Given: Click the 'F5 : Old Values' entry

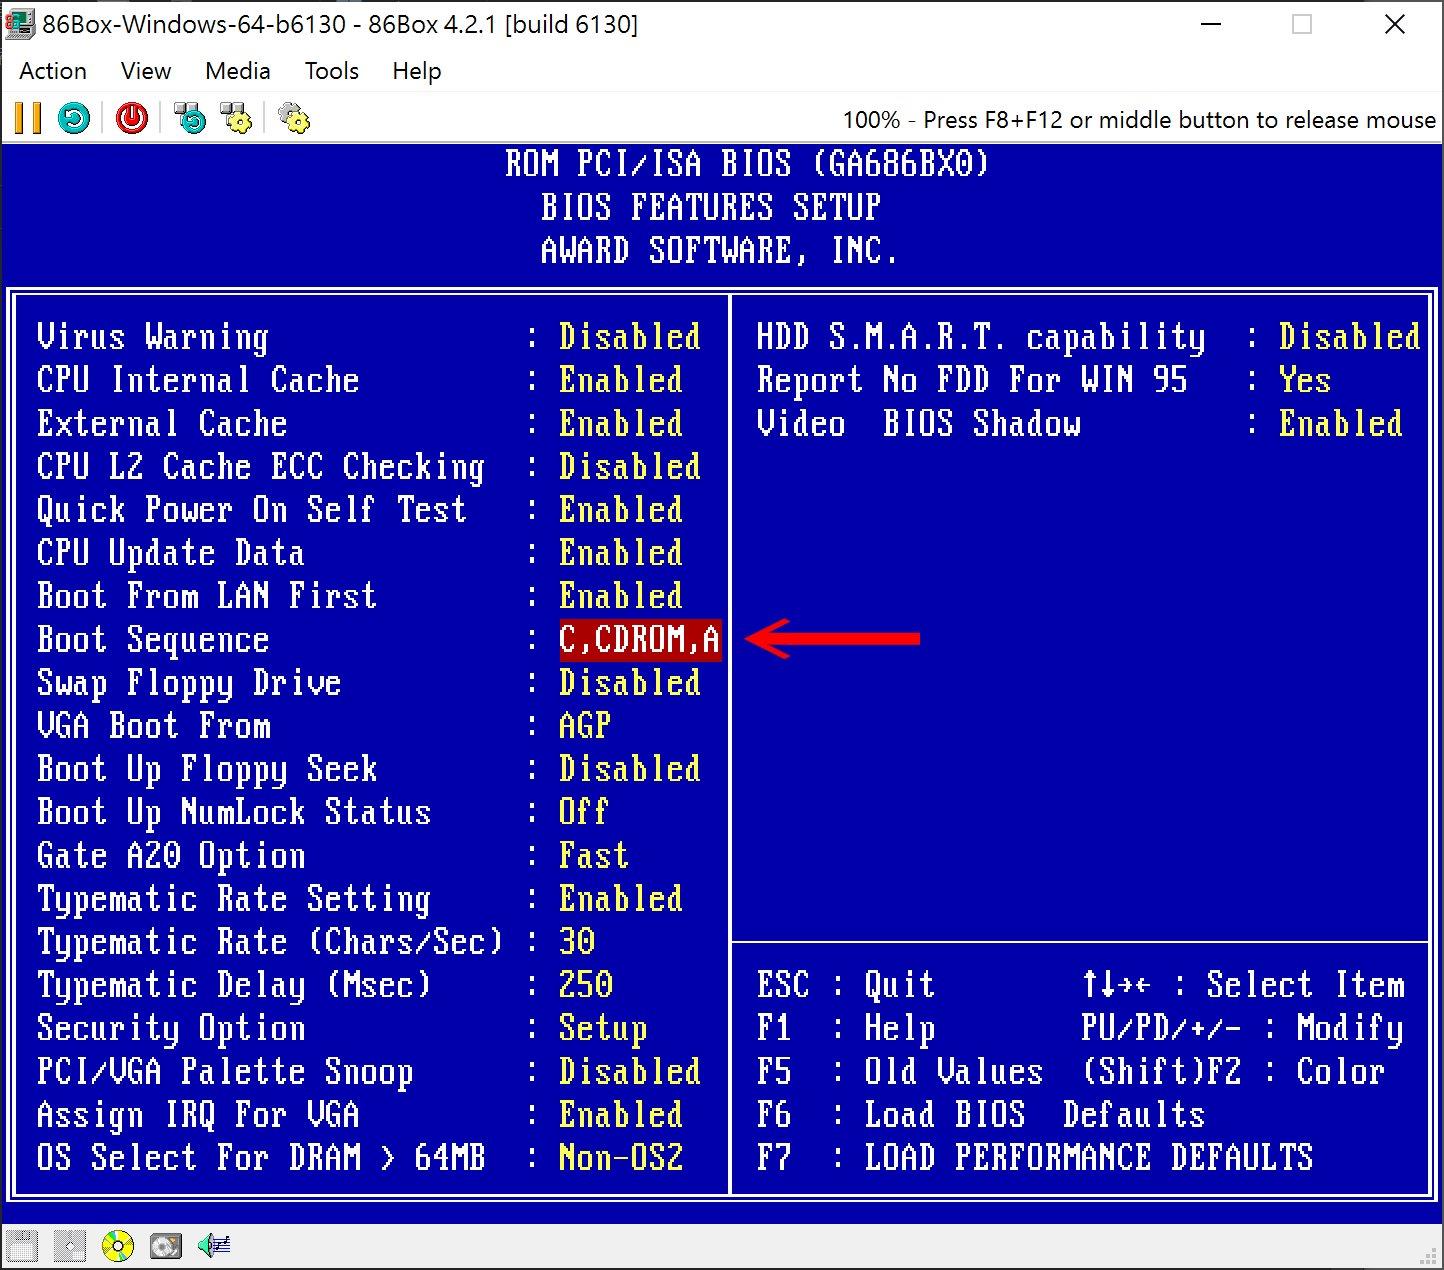Looking at the screenshot, I should click(x=900, y=1071).
